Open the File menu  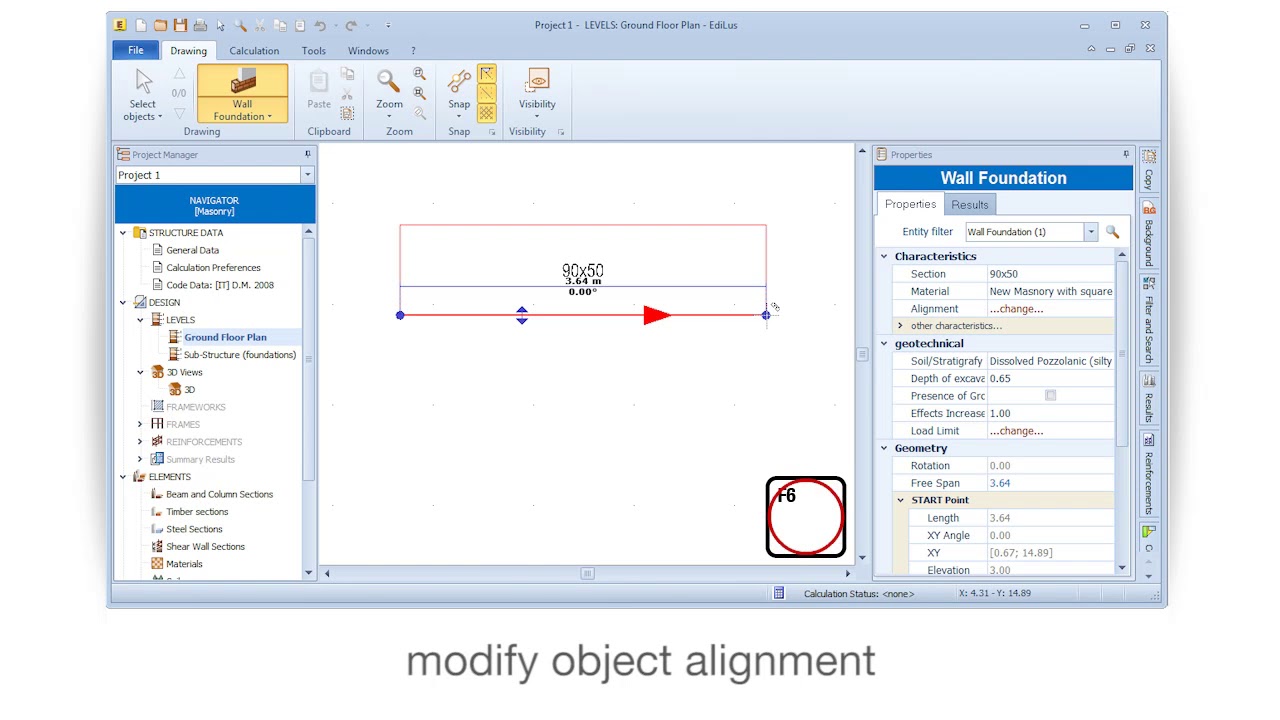(135, 50)
